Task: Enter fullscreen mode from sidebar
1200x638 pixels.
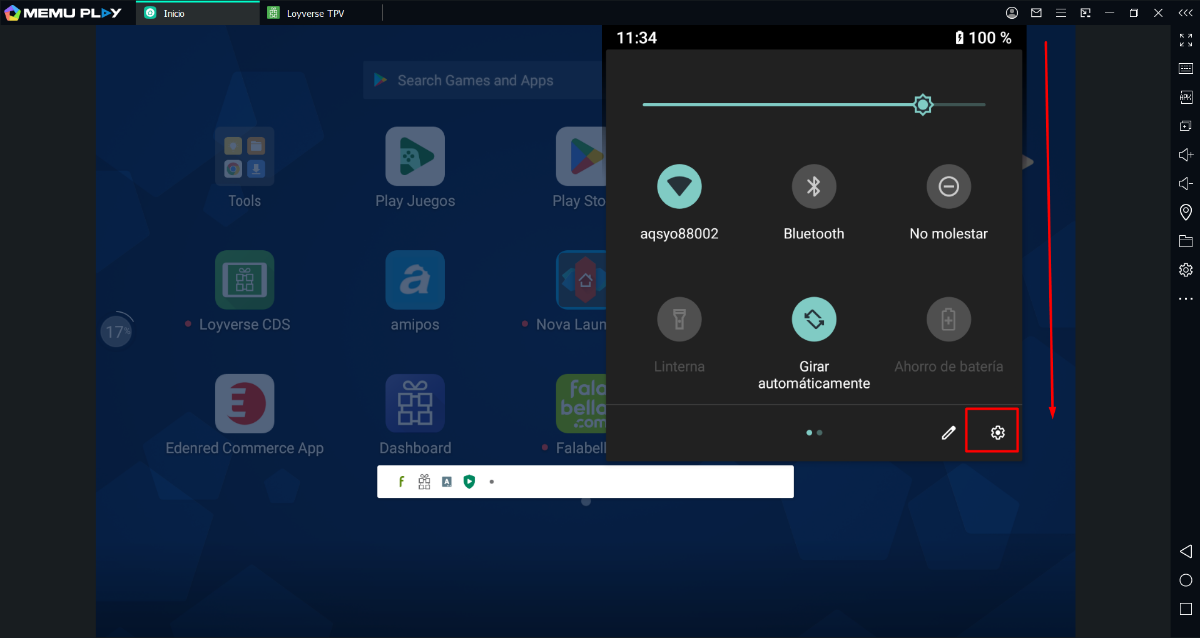Action: pos(1186,40)
